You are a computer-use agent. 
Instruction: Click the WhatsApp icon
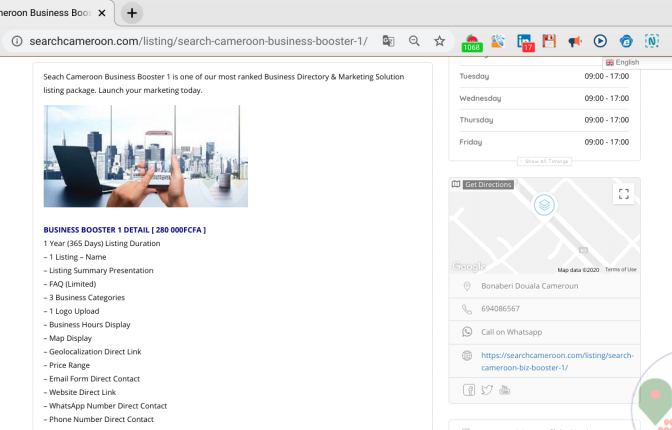(467, 332)
